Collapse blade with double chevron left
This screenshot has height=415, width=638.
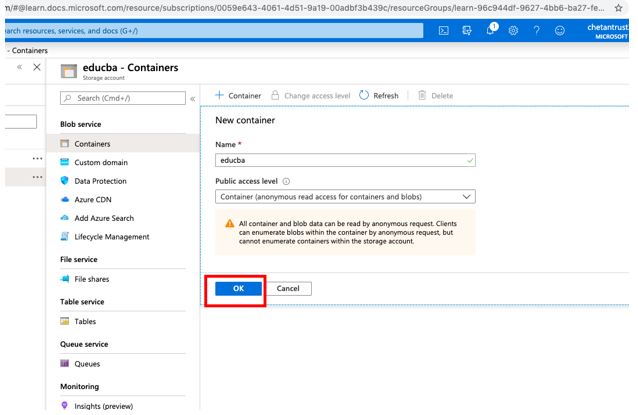20,67
